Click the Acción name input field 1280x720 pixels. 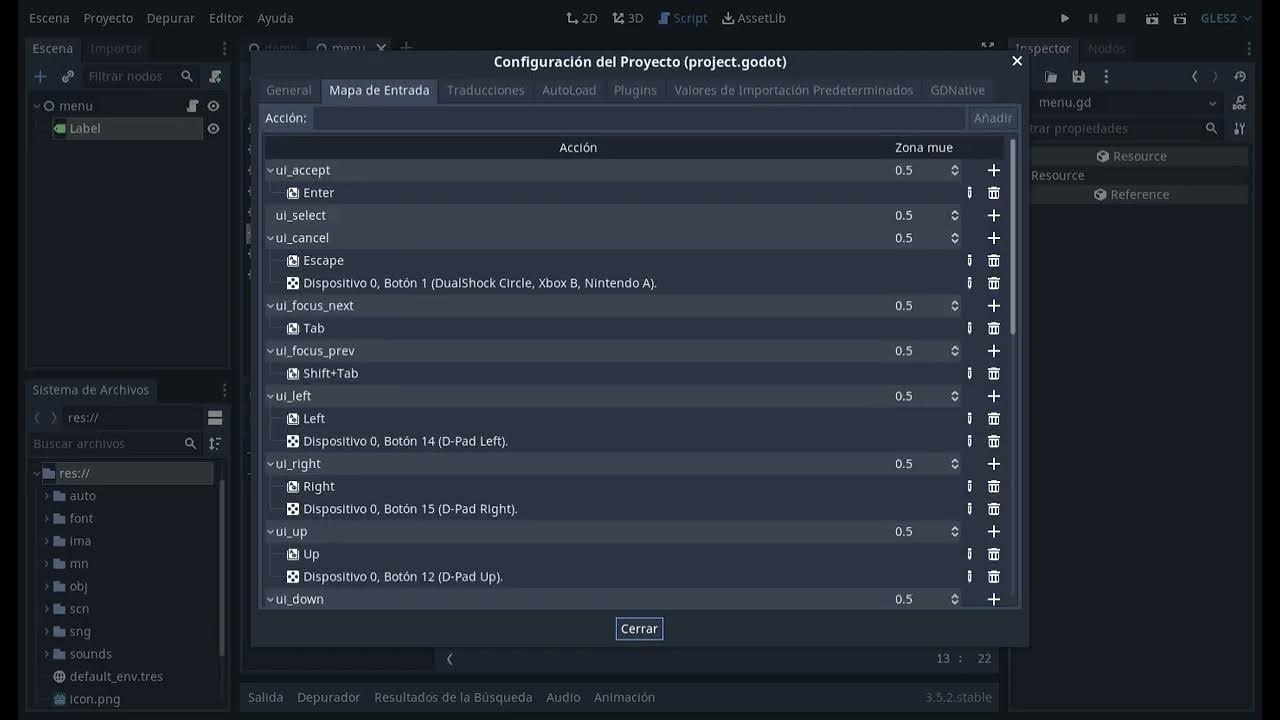[640, 118]
